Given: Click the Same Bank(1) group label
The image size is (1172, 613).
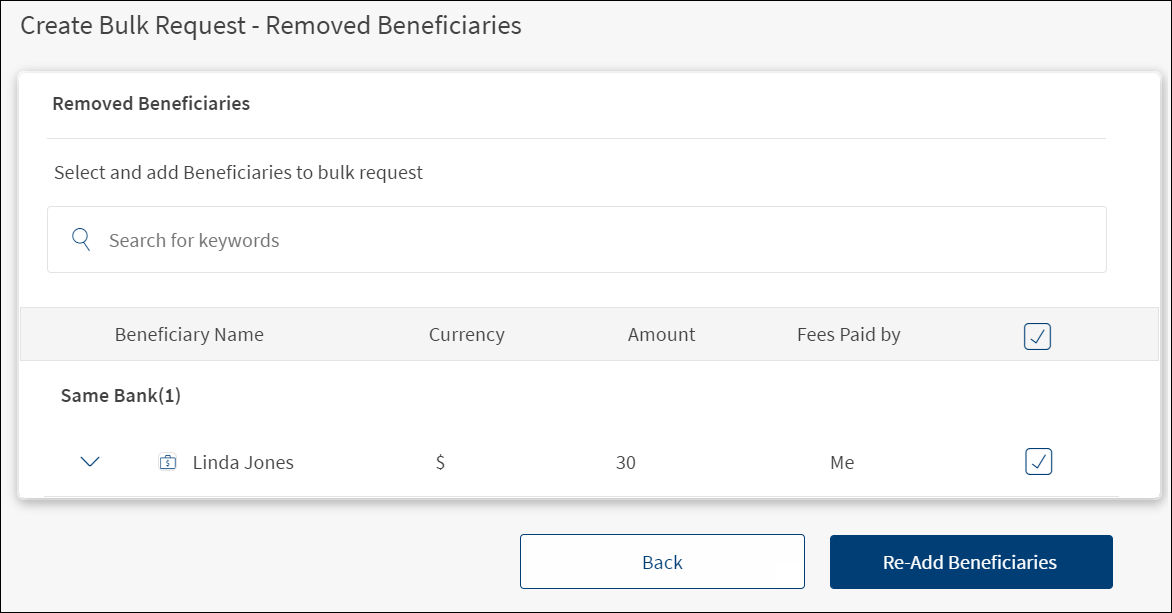Looking at the screenshot, I should [x=121, y=396].
